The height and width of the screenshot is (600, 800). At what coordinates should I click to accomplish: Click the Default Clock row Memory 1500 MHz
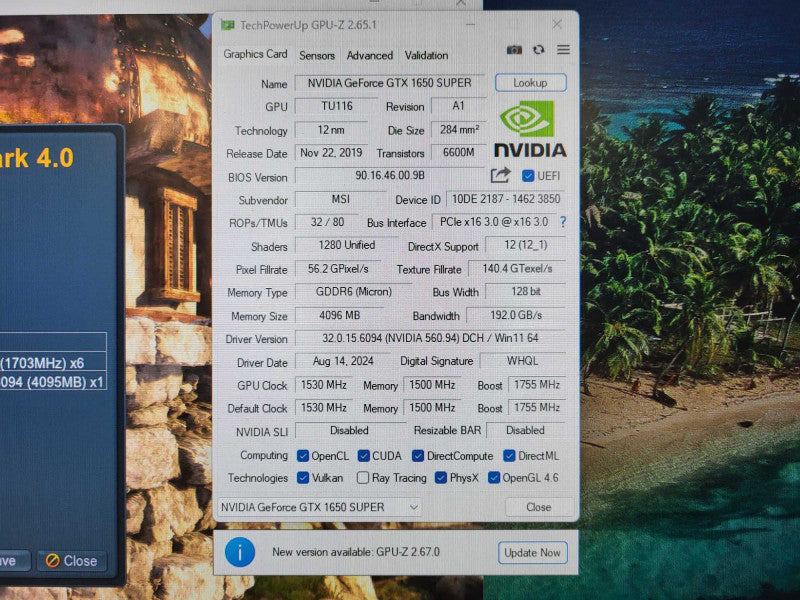click(x=432, y=408)
